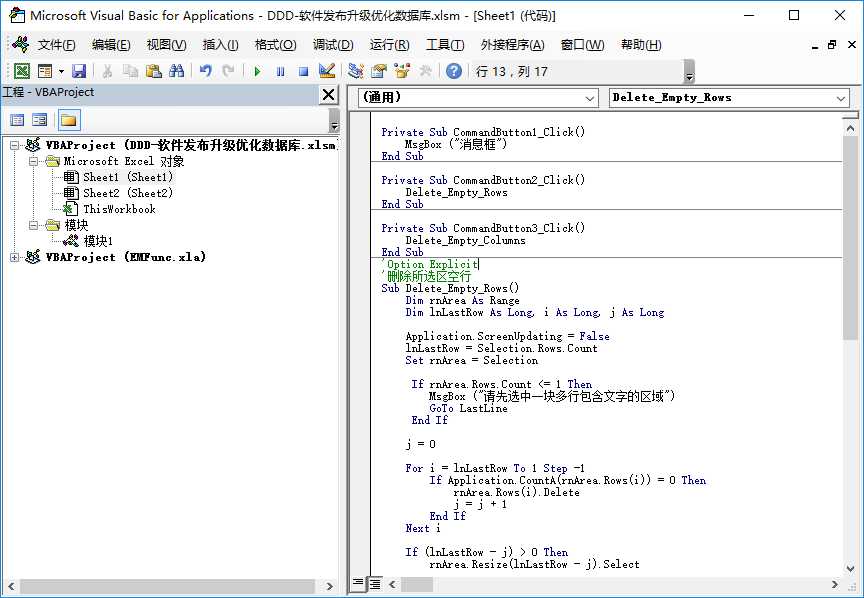864x598 pixels.
Task: Open Find with the binoculars icon
Action: (176, 71)
